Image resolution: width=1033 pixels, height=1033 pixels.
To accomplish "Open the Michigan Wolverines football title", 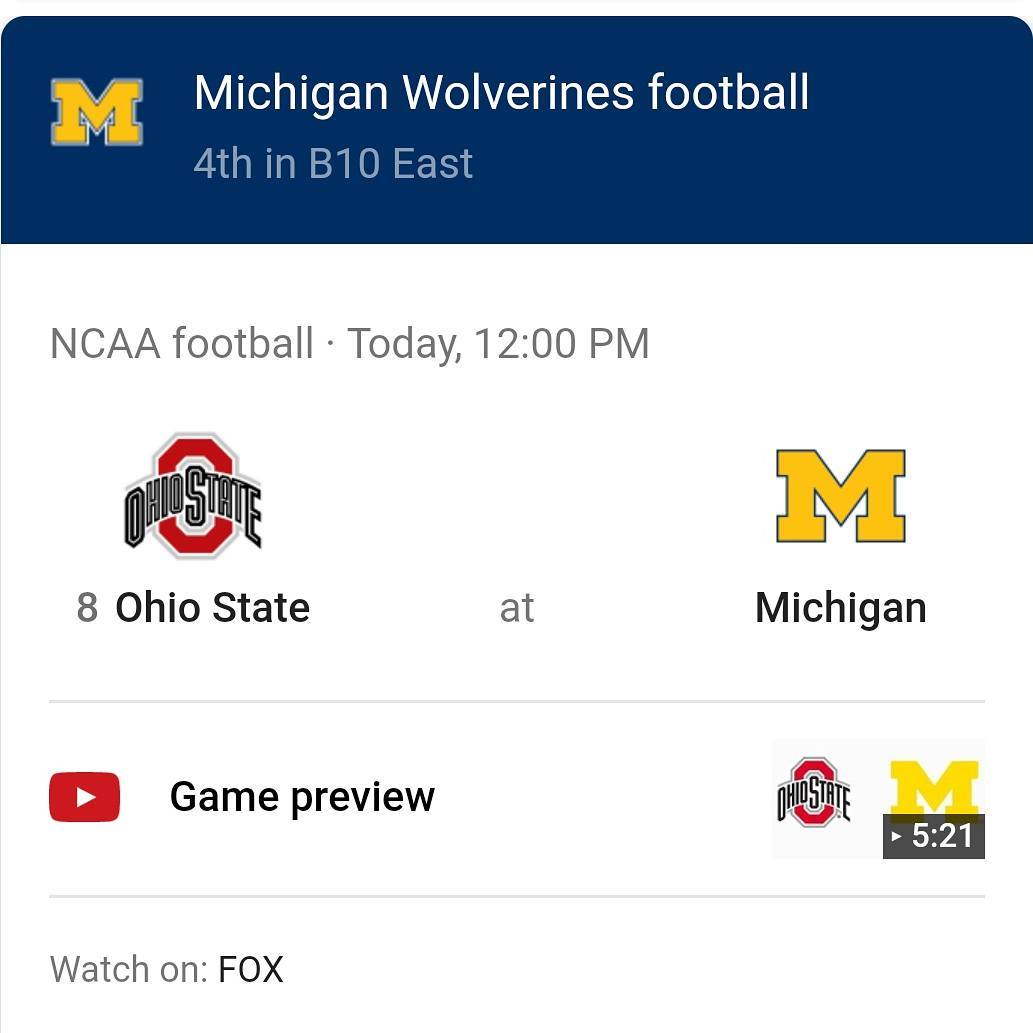I will coord(501,92).
